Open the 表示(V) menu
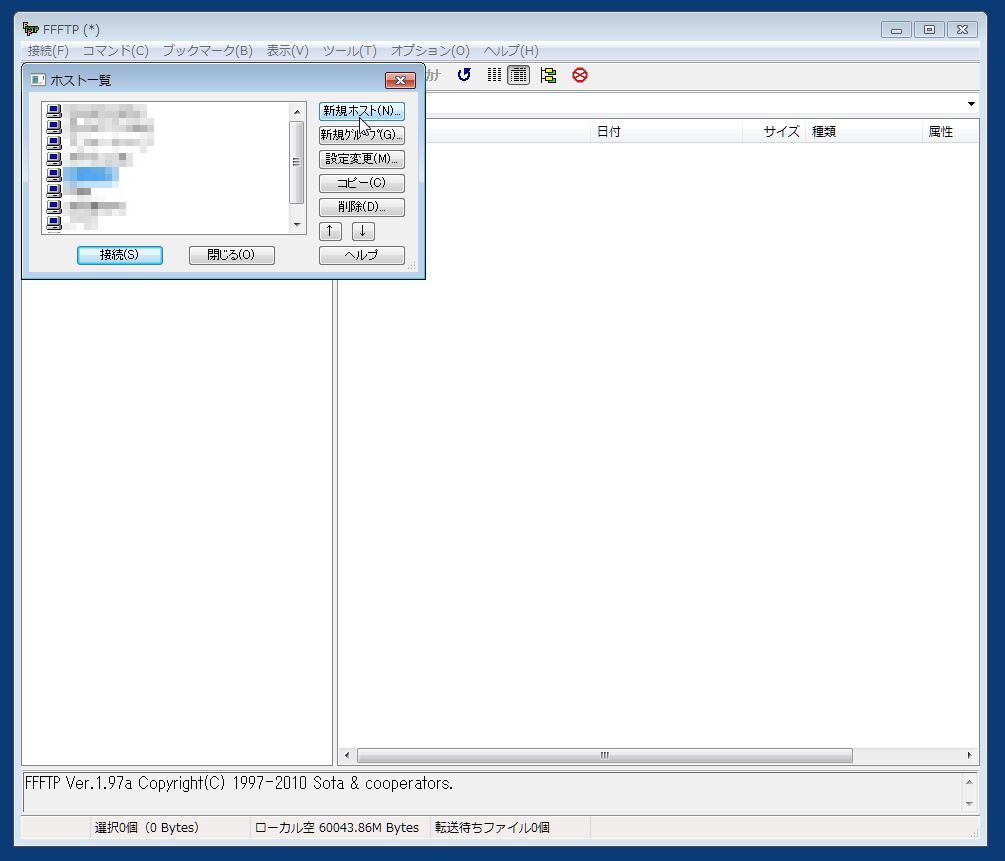Viewport: 1005px width, 861px height. click(x=287, y=51)
